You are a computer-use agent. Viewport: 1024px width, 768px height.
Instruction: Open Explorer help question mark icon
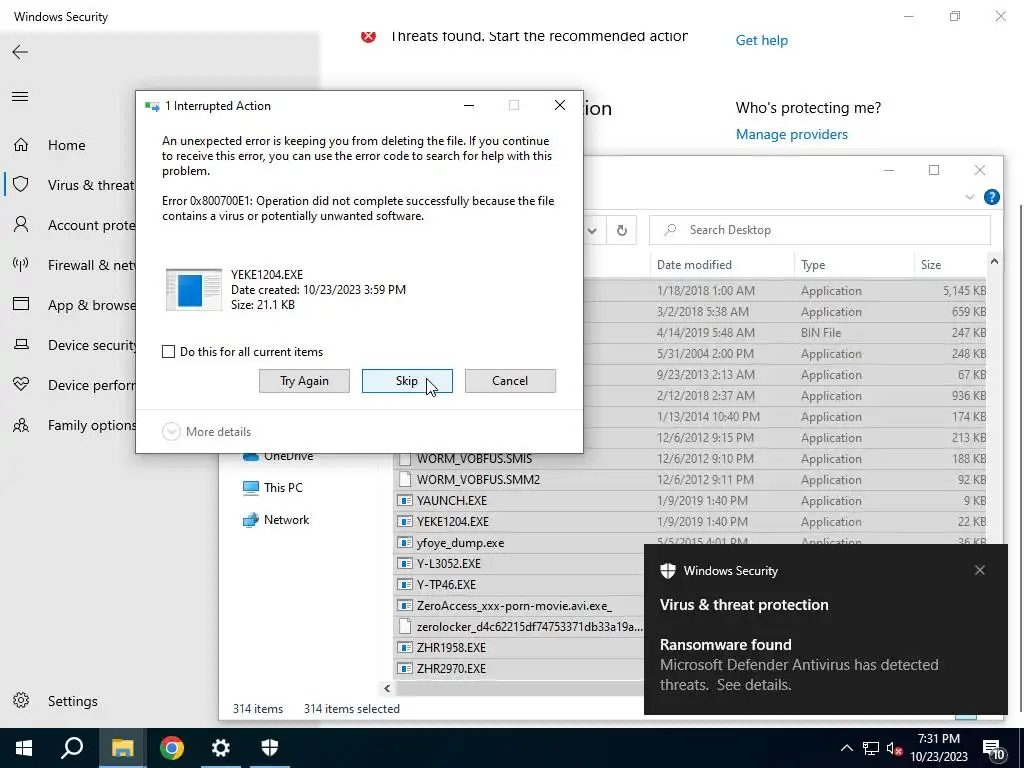[x=991, y=197]
